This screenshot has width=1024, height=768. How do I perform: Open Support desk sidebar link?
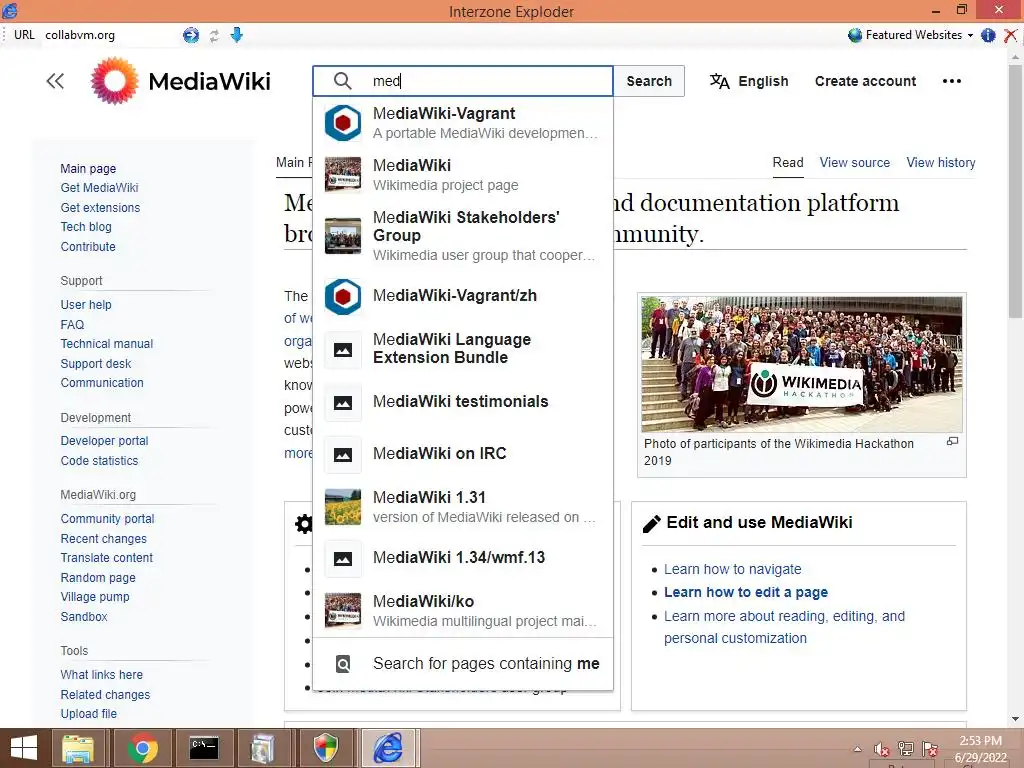pyautogui.click(x=95, y=364)
